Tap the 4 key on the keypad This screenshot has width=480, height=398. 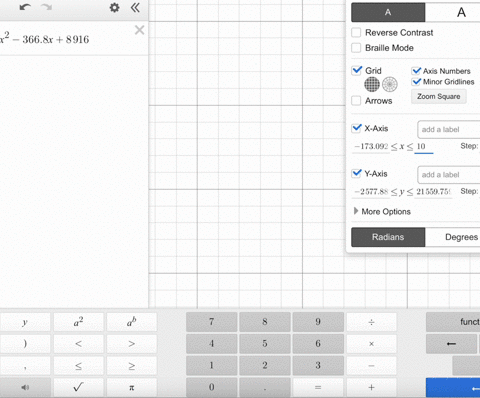click(211, 344)
